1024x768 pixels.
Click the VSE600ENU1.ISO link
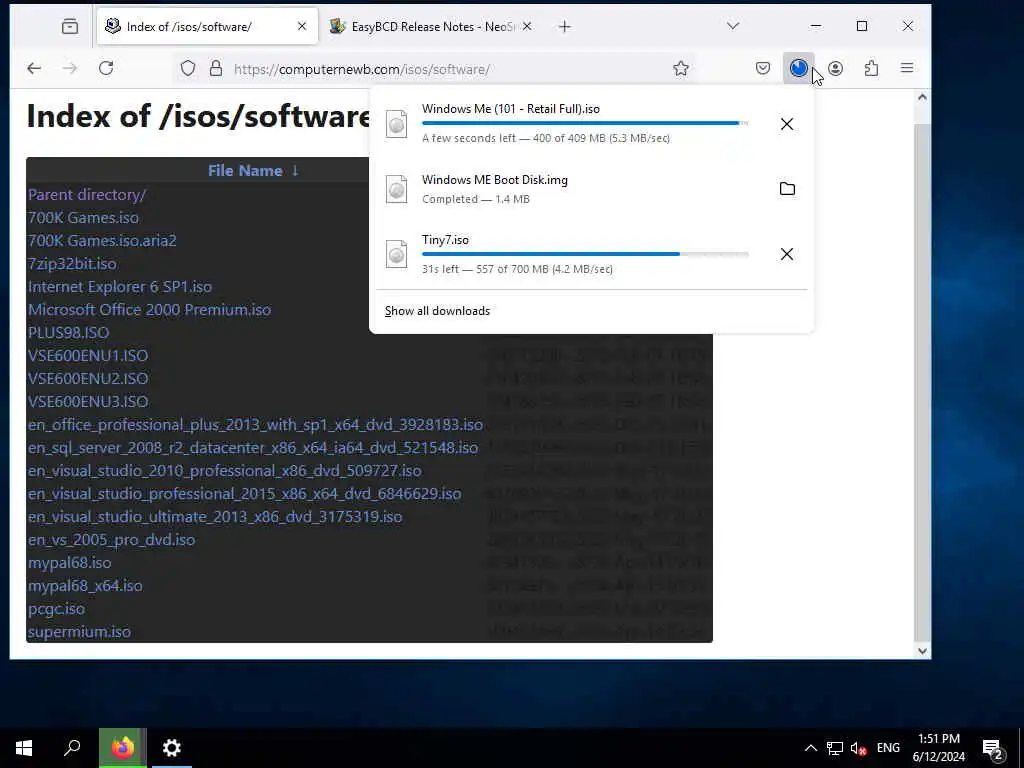pos(88,355)
